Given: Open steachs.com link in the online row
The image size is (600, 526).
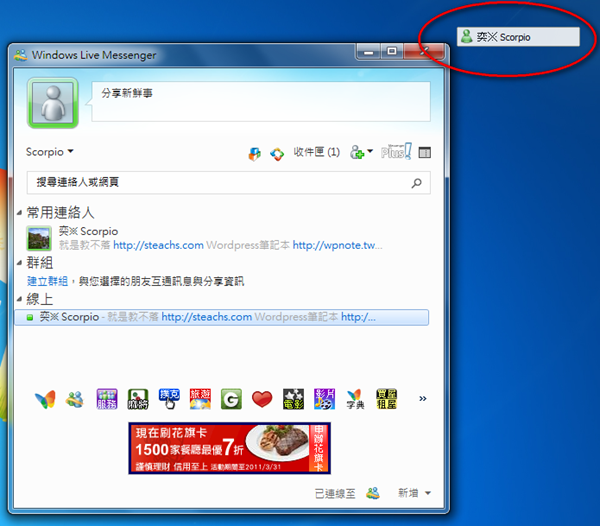Looking at the screenshot, I should (x=207, y=317).
